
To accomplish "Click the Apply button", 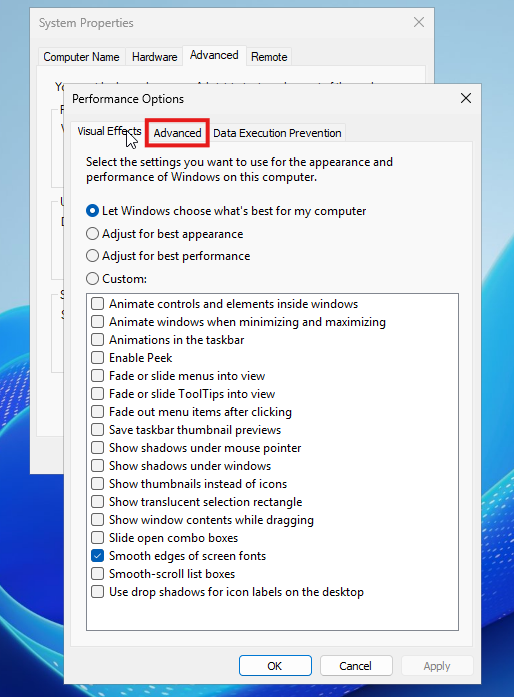I will pyautogui.click(x=437, y=665).
